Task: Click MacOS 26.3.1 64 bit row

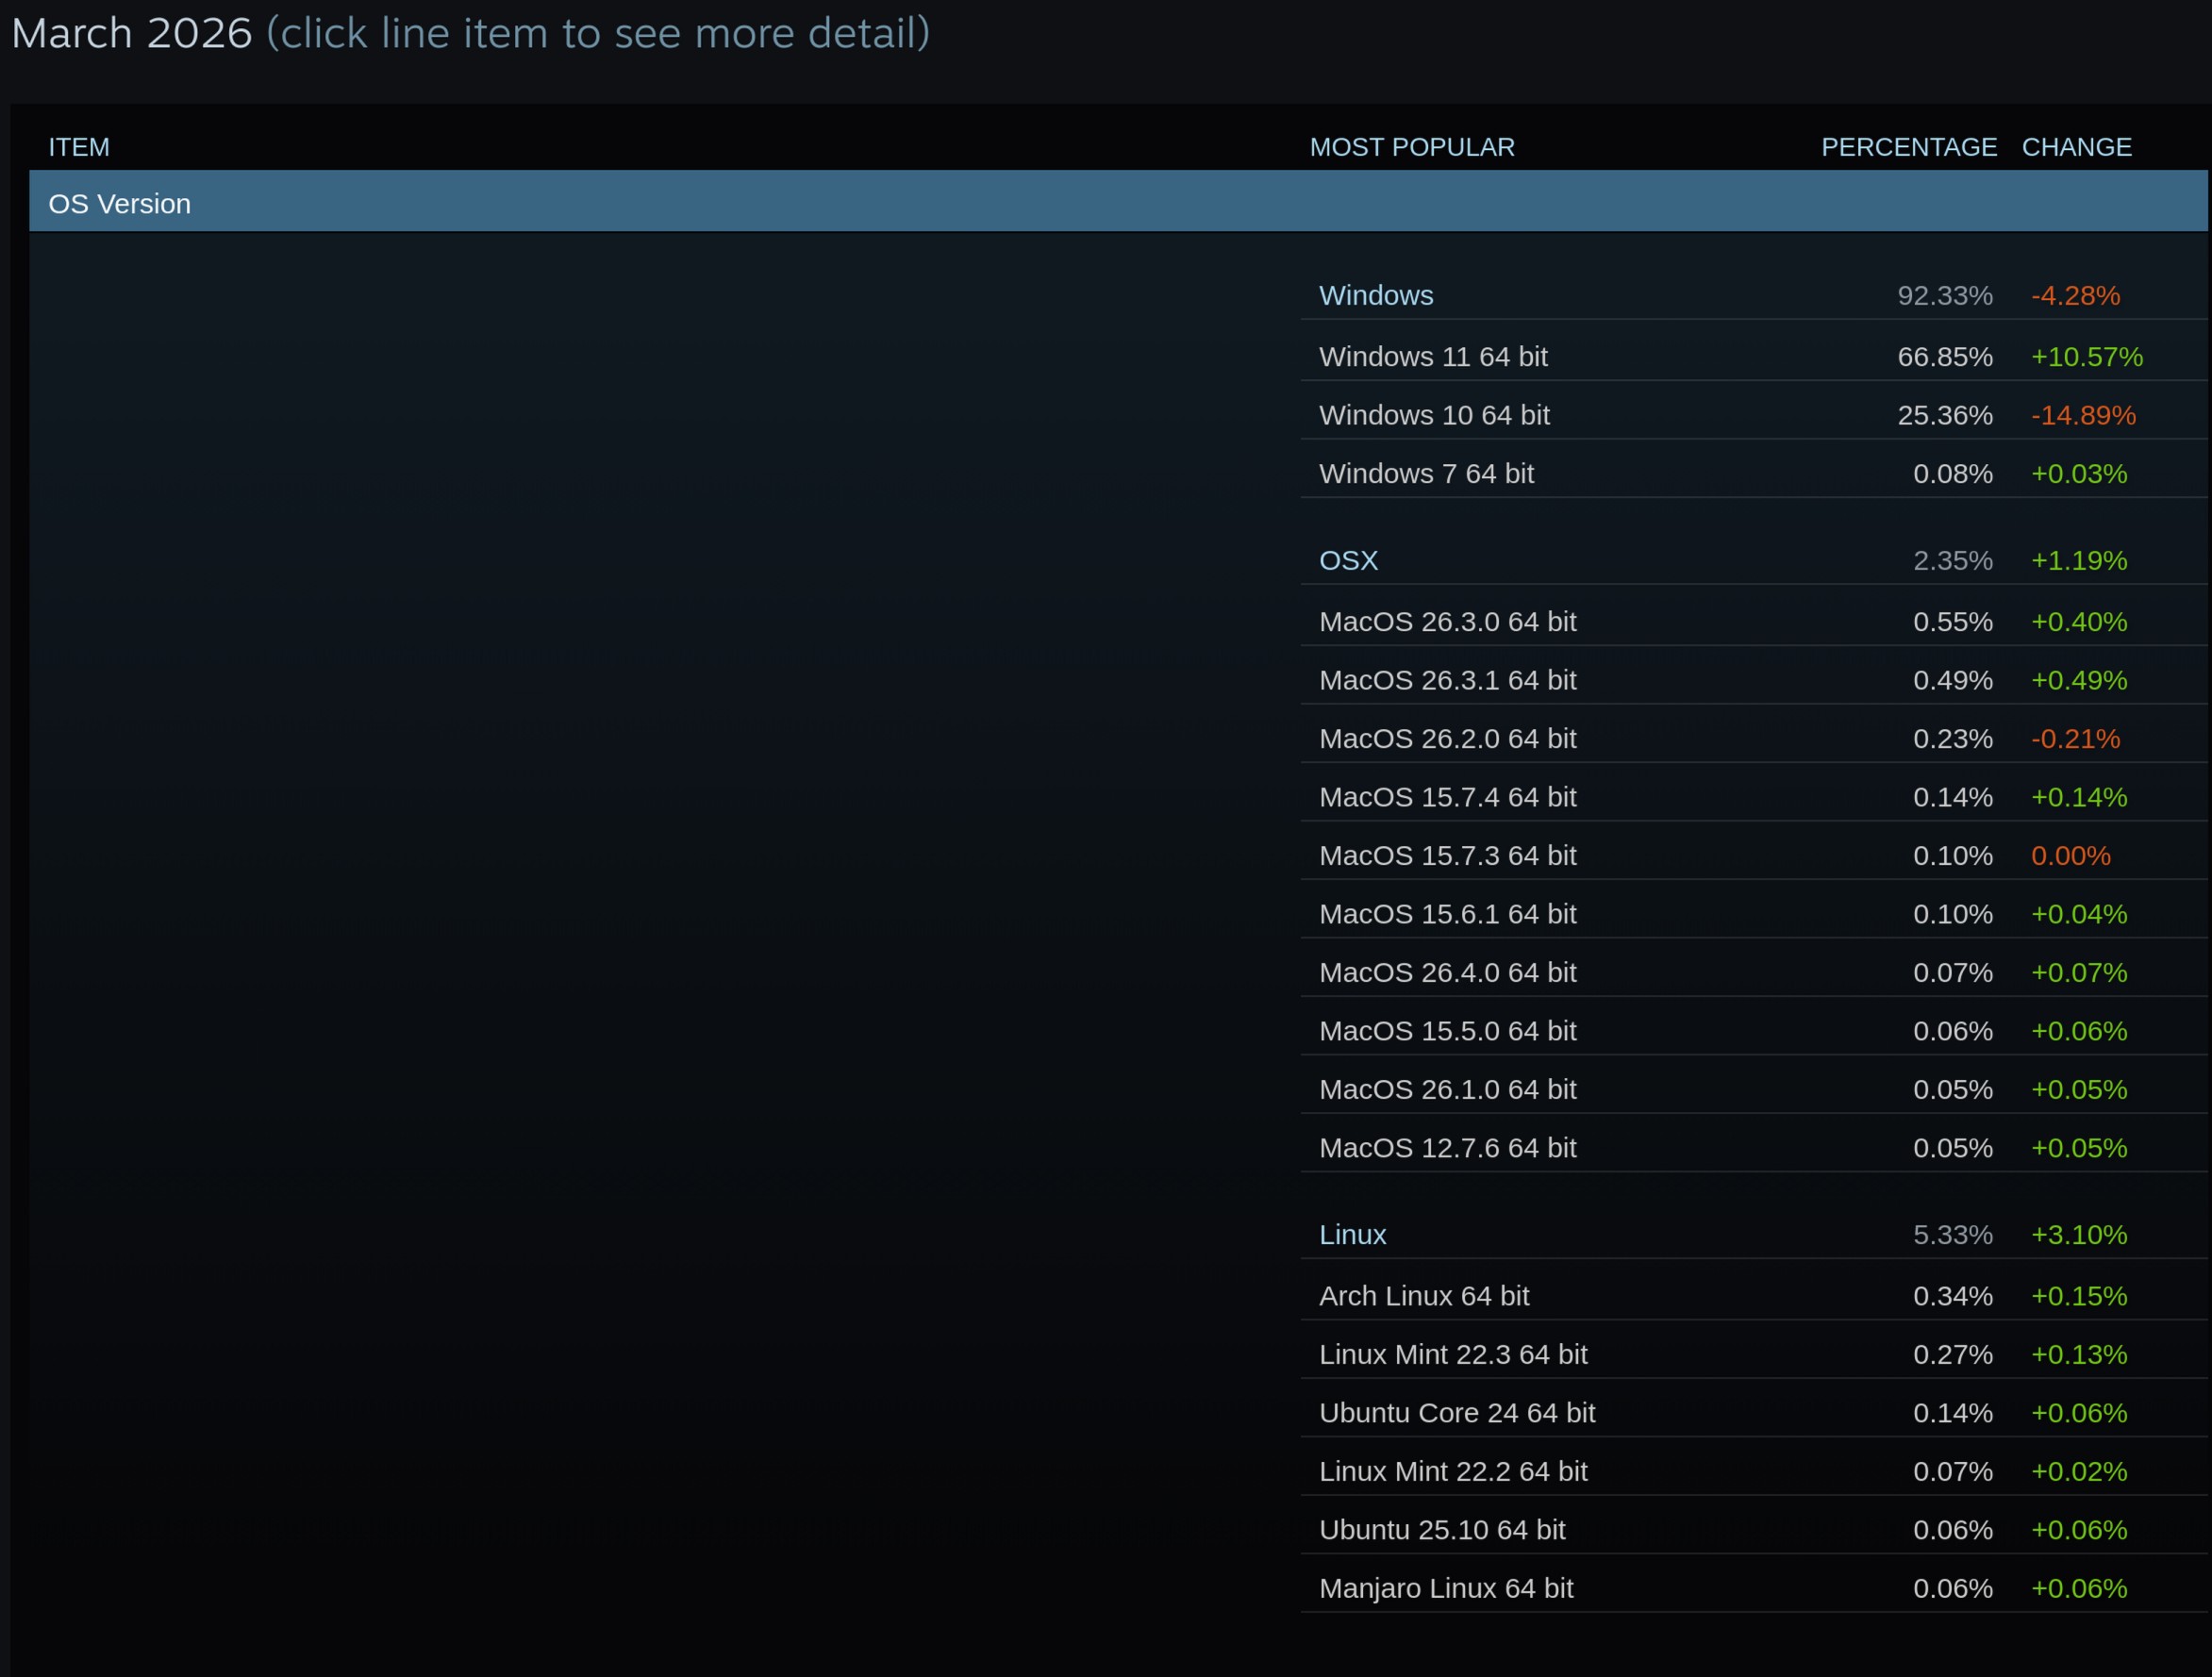Action: tap(1447, 680)
